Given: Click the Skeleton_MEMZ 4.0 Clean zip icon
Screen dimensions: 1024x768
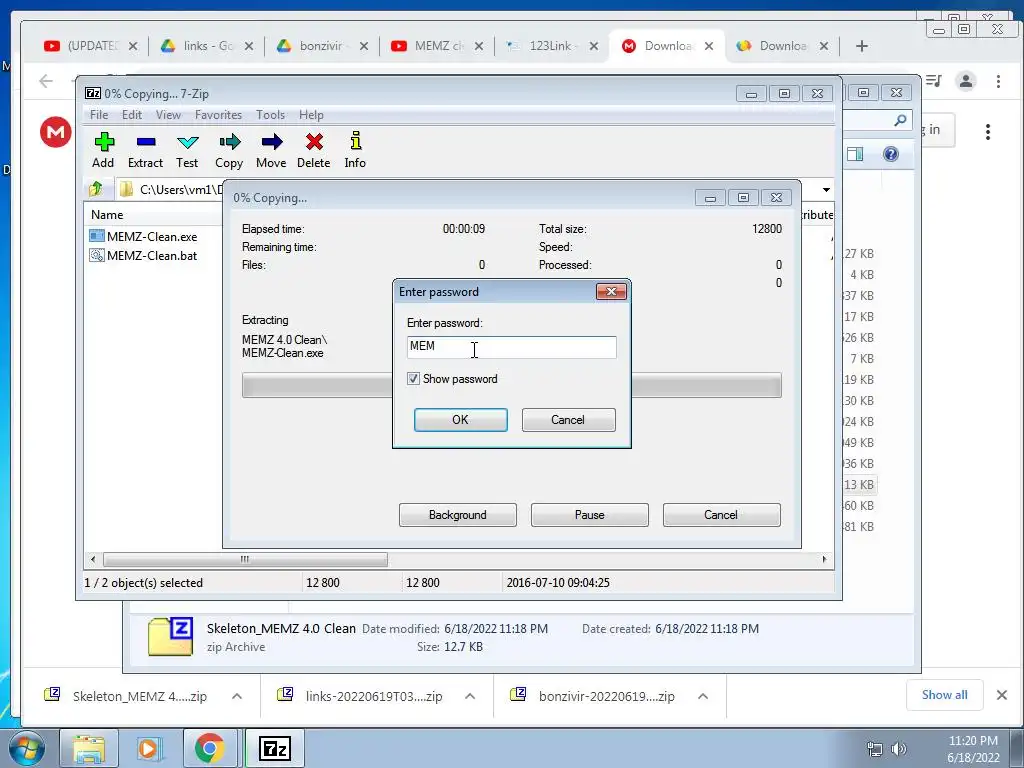Looking at the screenshot, I should [170, 636].
